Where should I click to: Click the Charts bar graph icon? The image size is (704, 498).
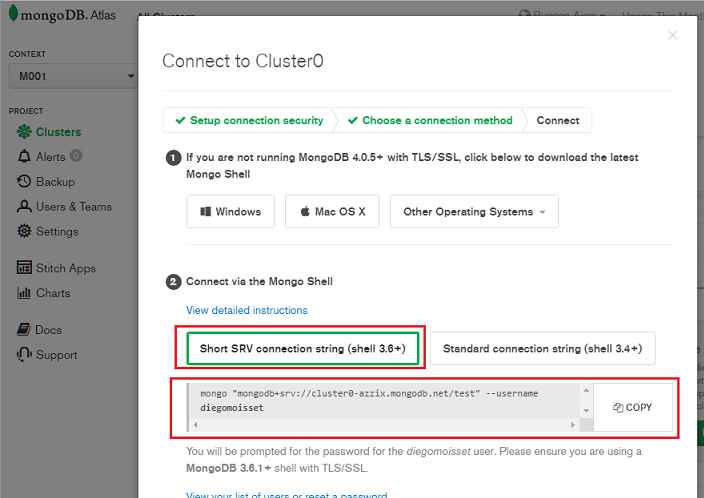24,293
